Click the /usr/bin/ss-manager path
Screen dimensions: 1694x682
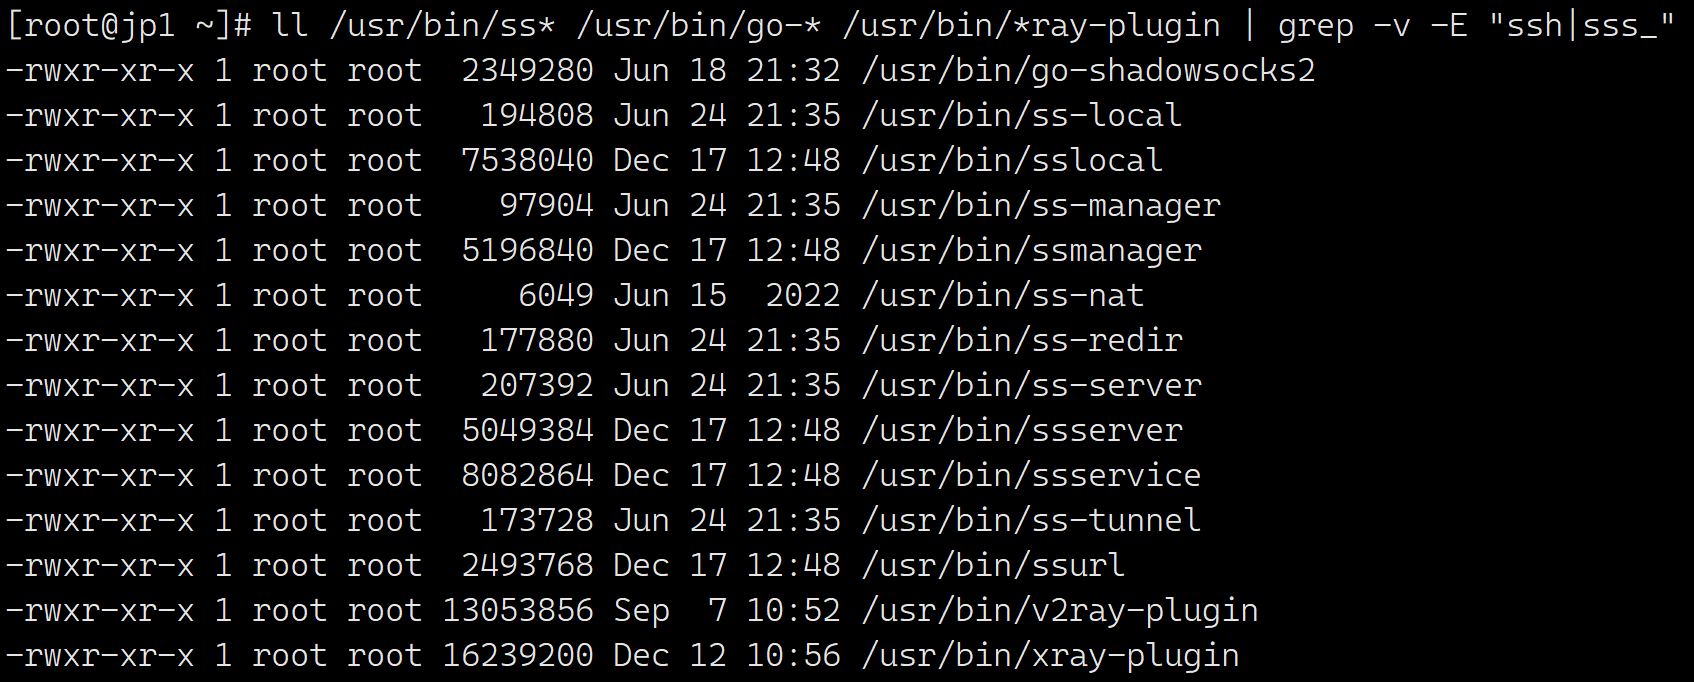pos(1041,206)
